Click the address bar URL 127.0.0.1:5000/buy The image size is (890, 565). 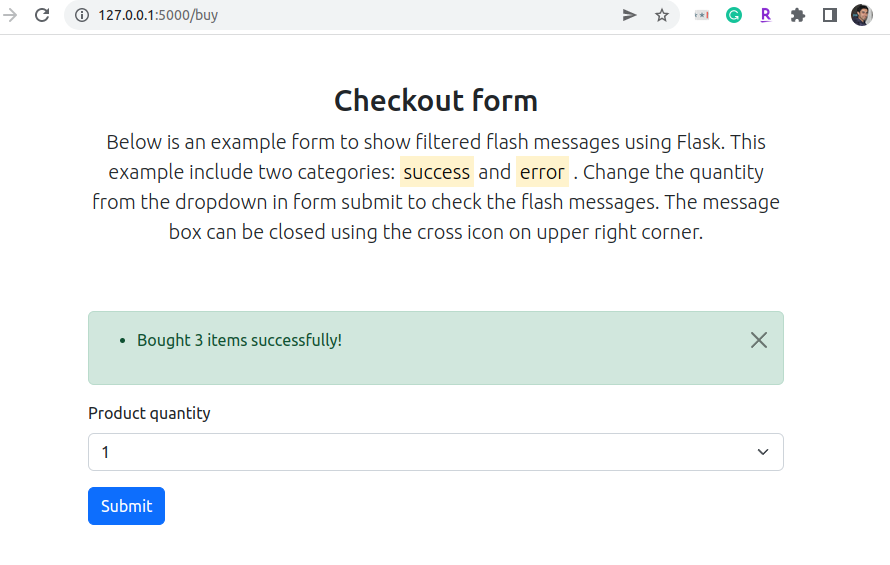158,15
